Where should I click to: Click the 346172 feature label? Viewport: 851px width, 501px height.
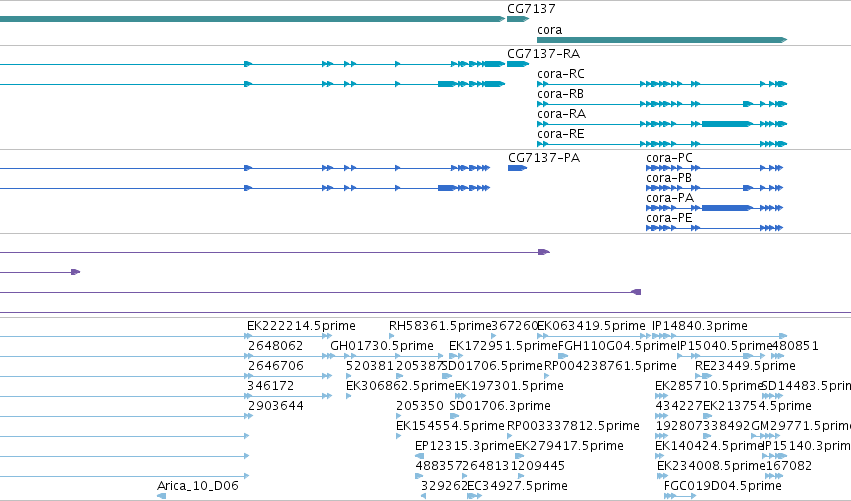pos(270,386)
